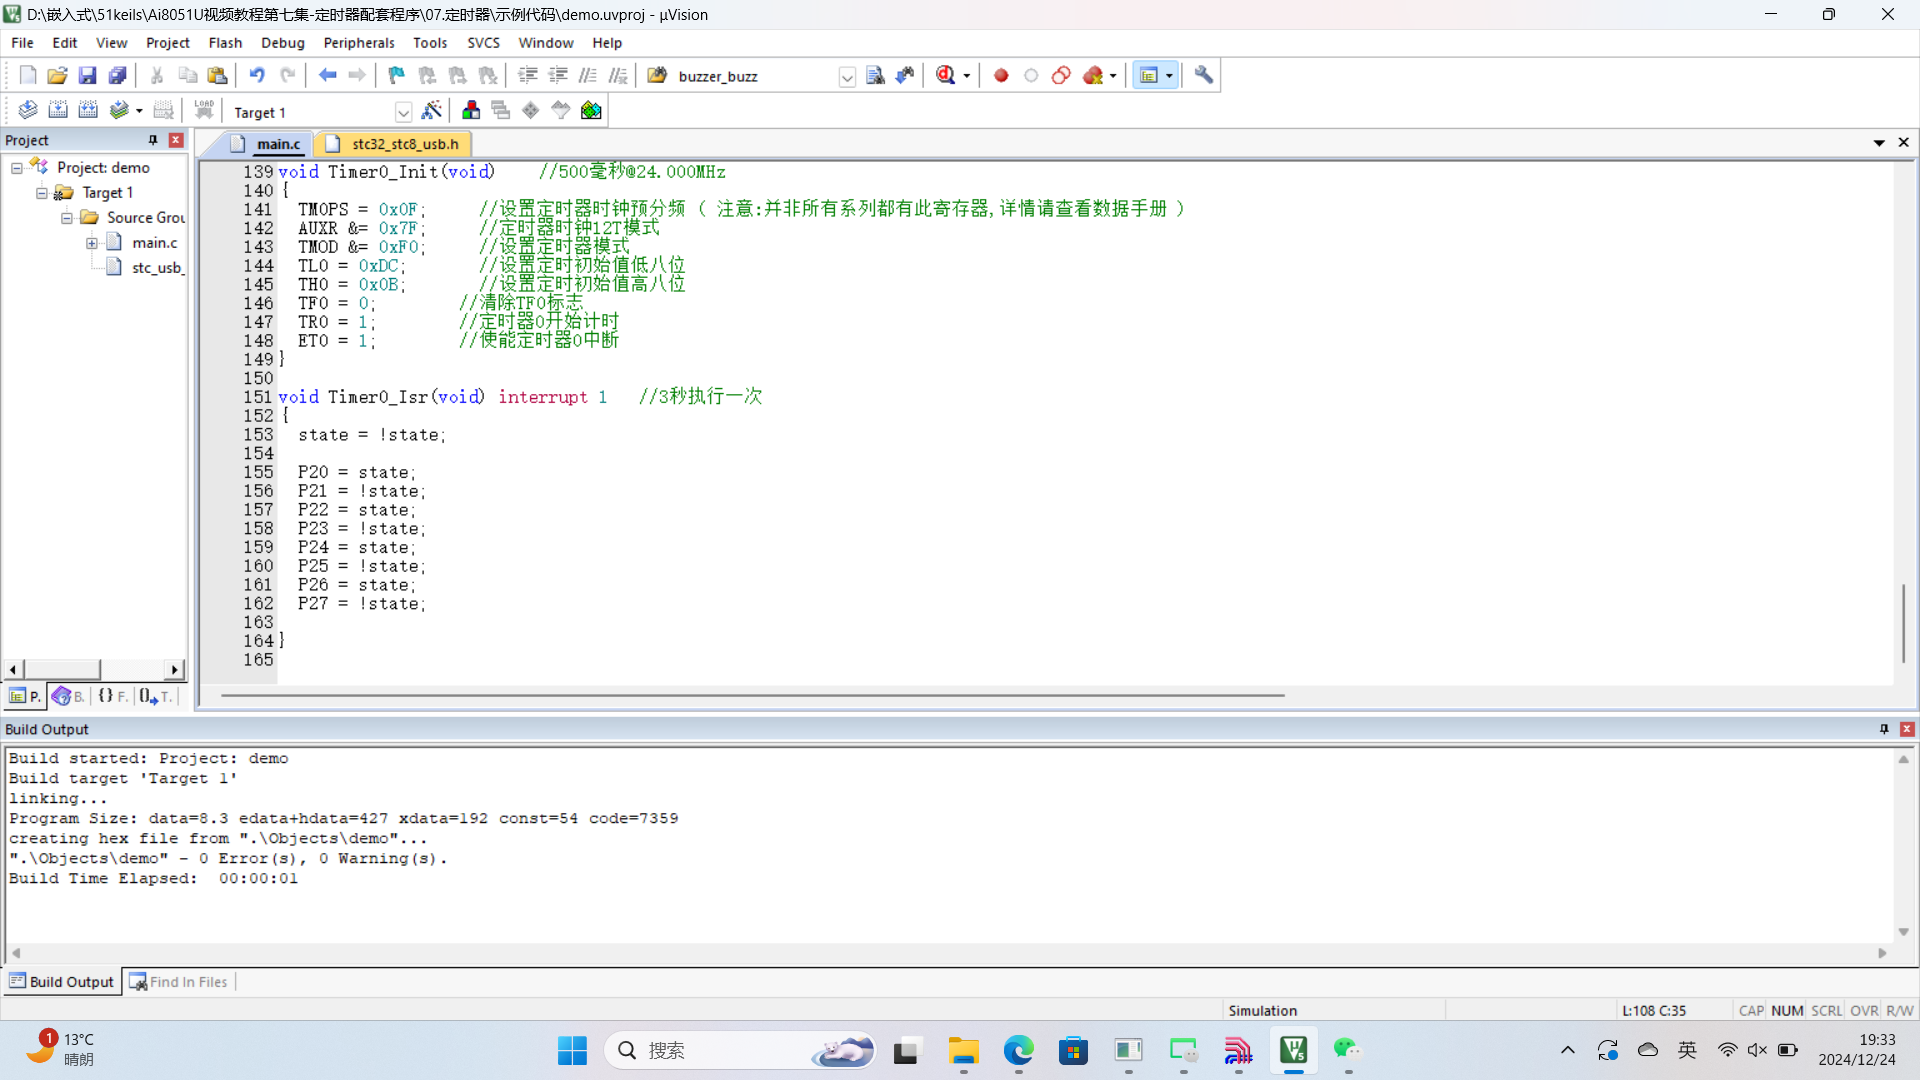This screenshot has width=1920, height=1080.
Task: Collapse Project: demo tree node
Action: point(17,168)
